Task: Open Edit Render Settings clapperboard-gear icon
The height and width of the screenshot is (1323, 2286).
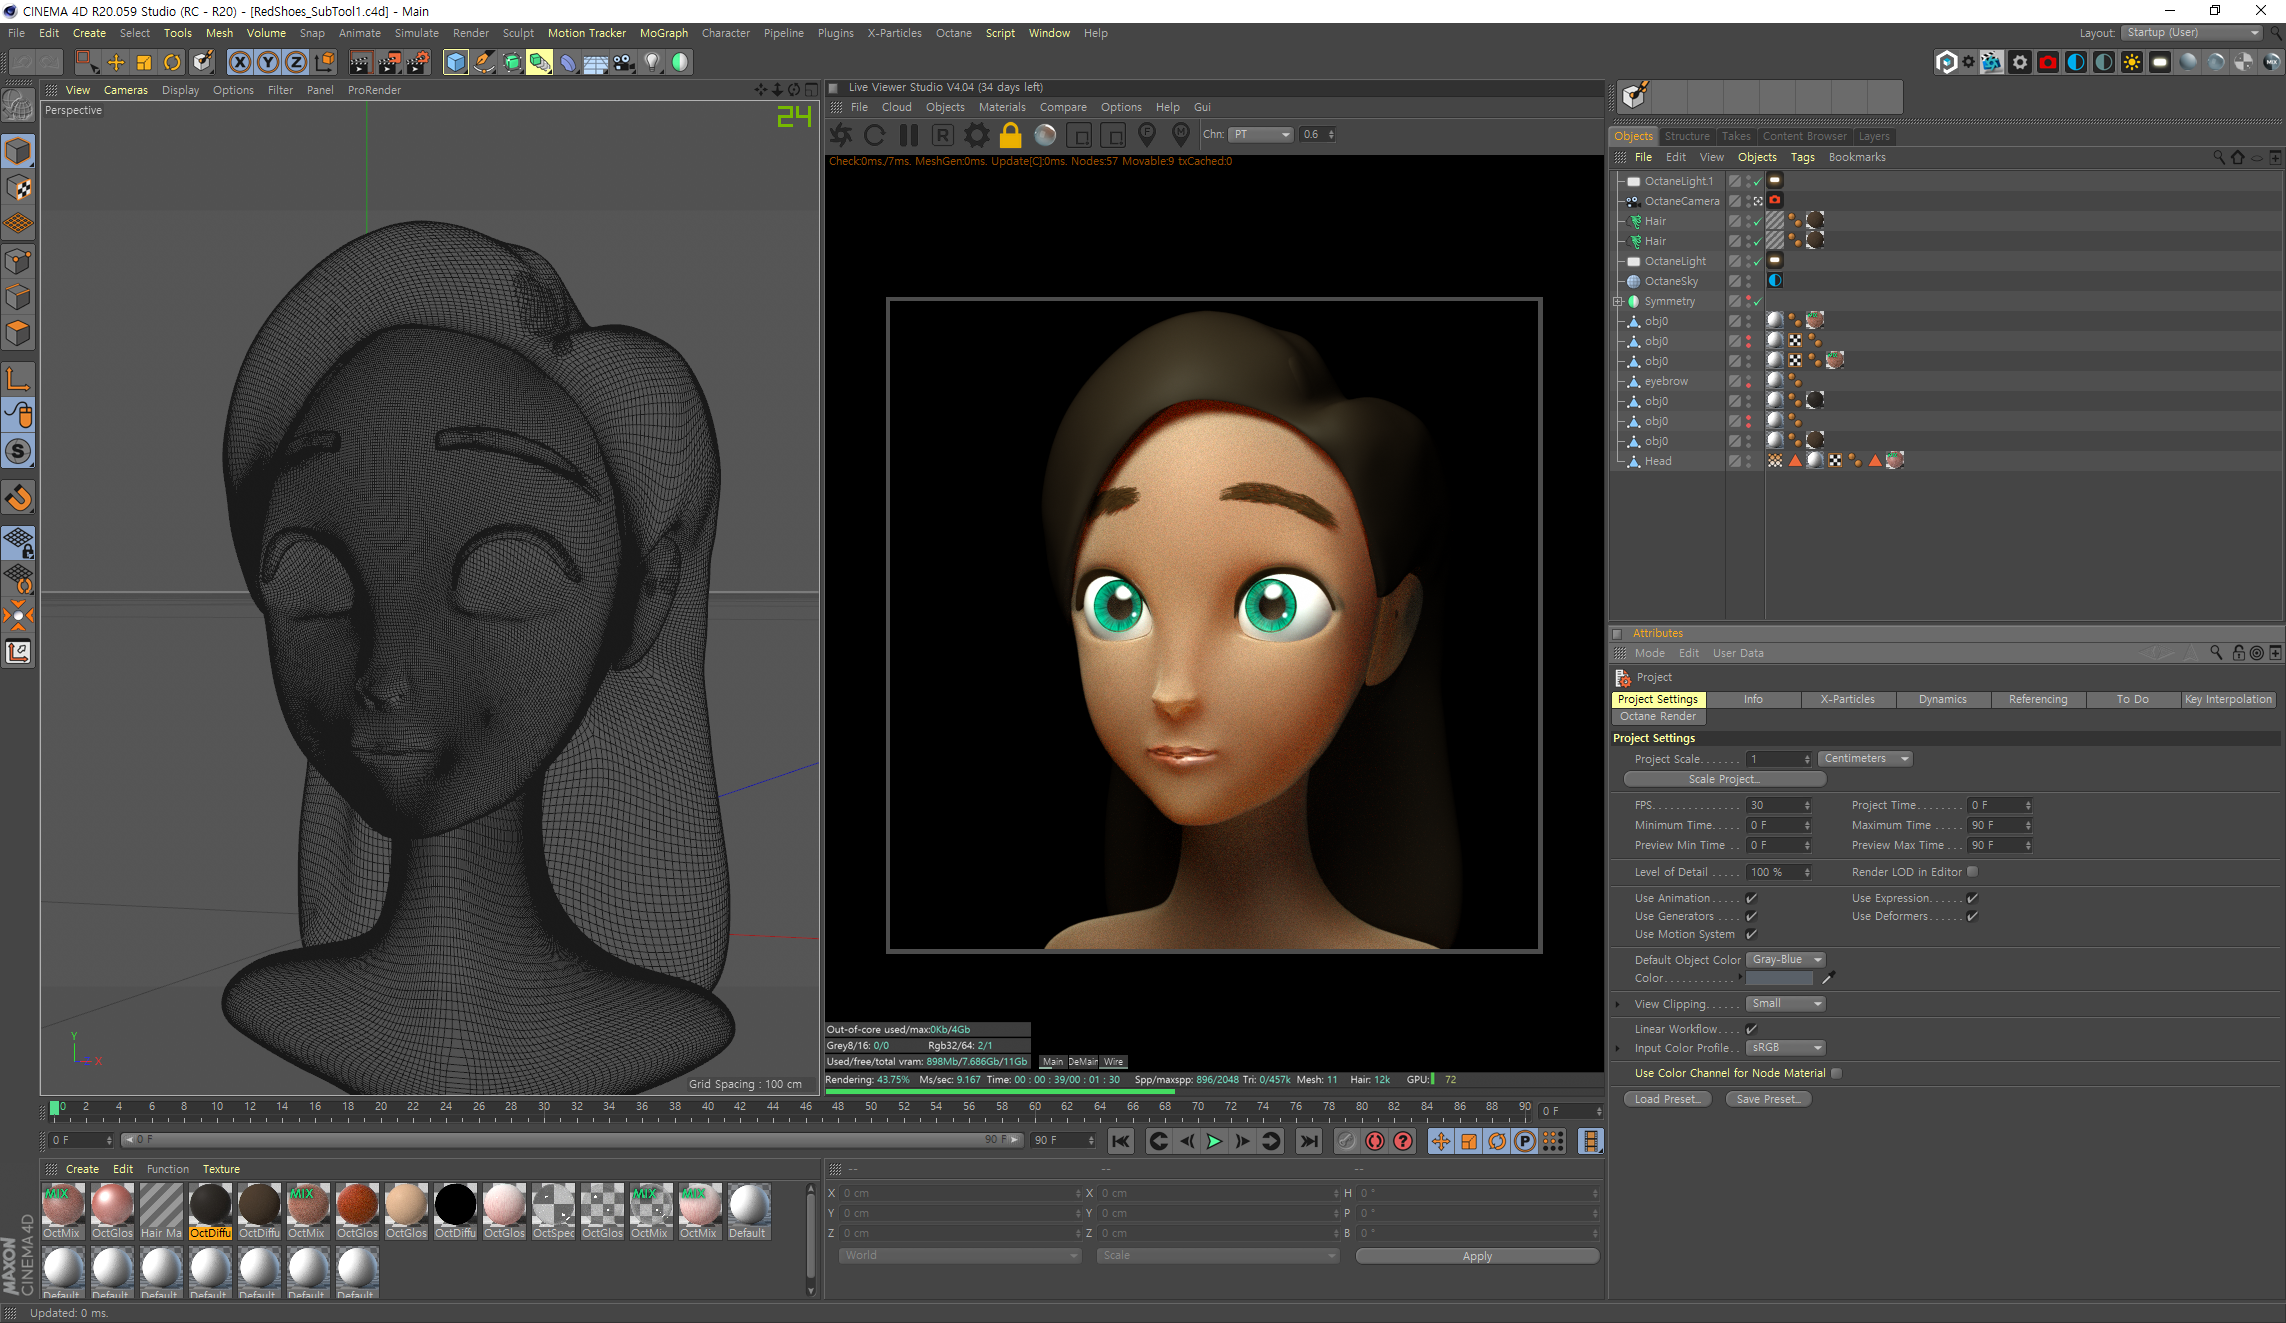Action: [x=417, y=62]
